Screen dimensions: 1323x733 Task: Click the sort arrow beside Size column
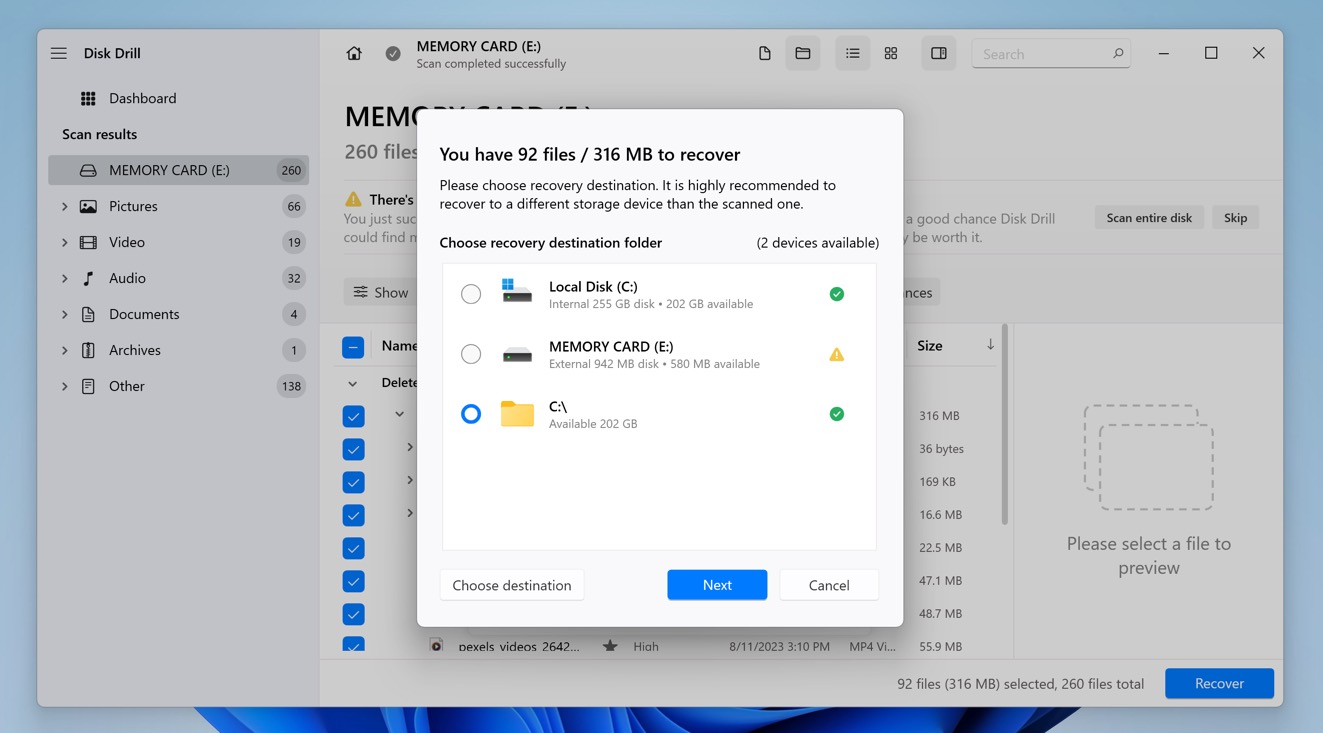pos(990,345)
